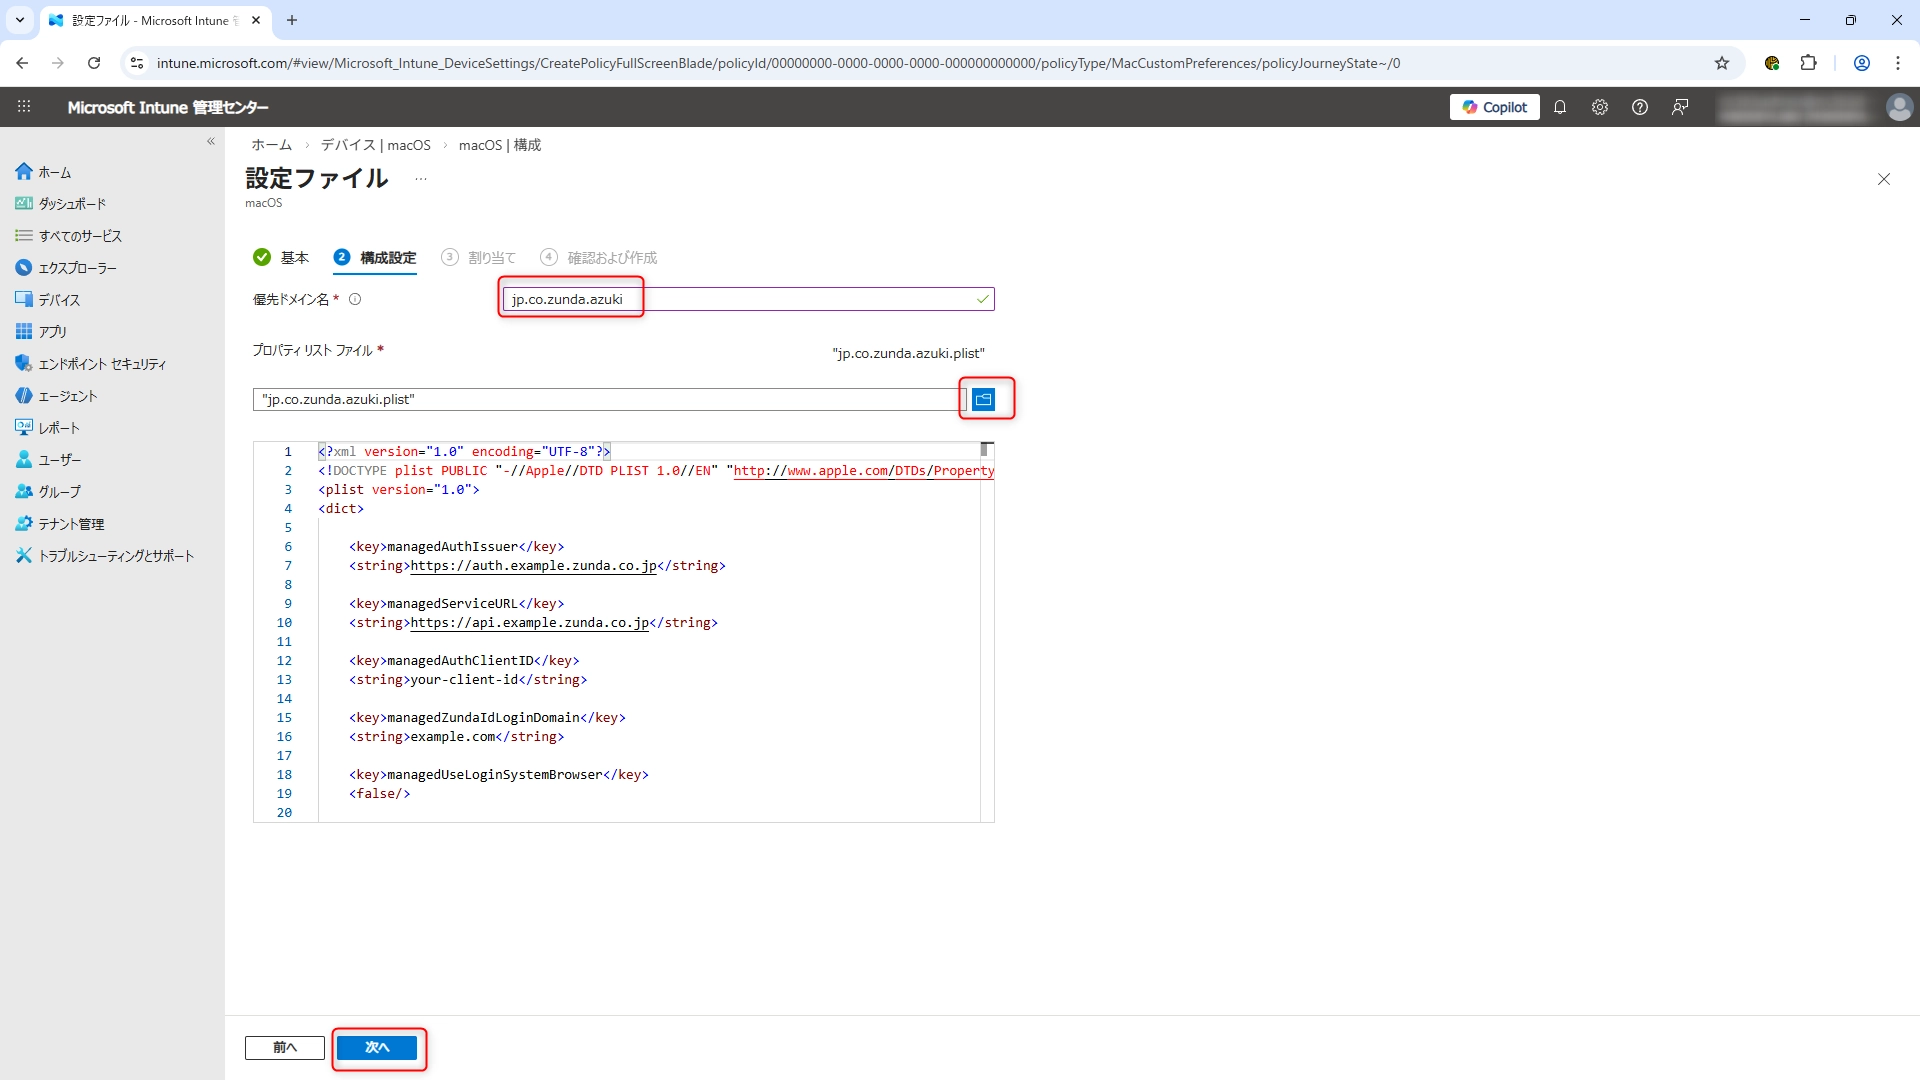The width and height of the screenshot is (1920, 1080).
Task: Bookmark this page with star icon
Action: coord(1722,63)
